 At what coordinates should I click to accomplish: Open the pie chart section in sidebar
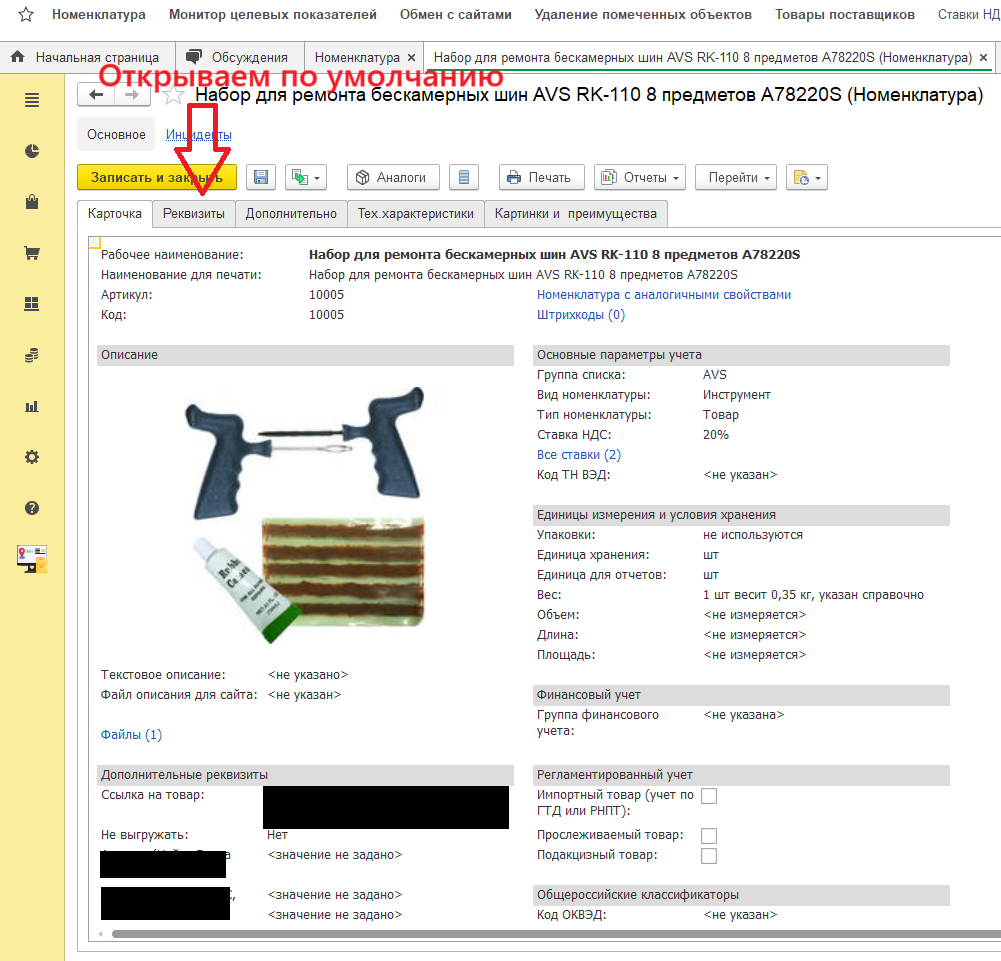click(32, 151)
